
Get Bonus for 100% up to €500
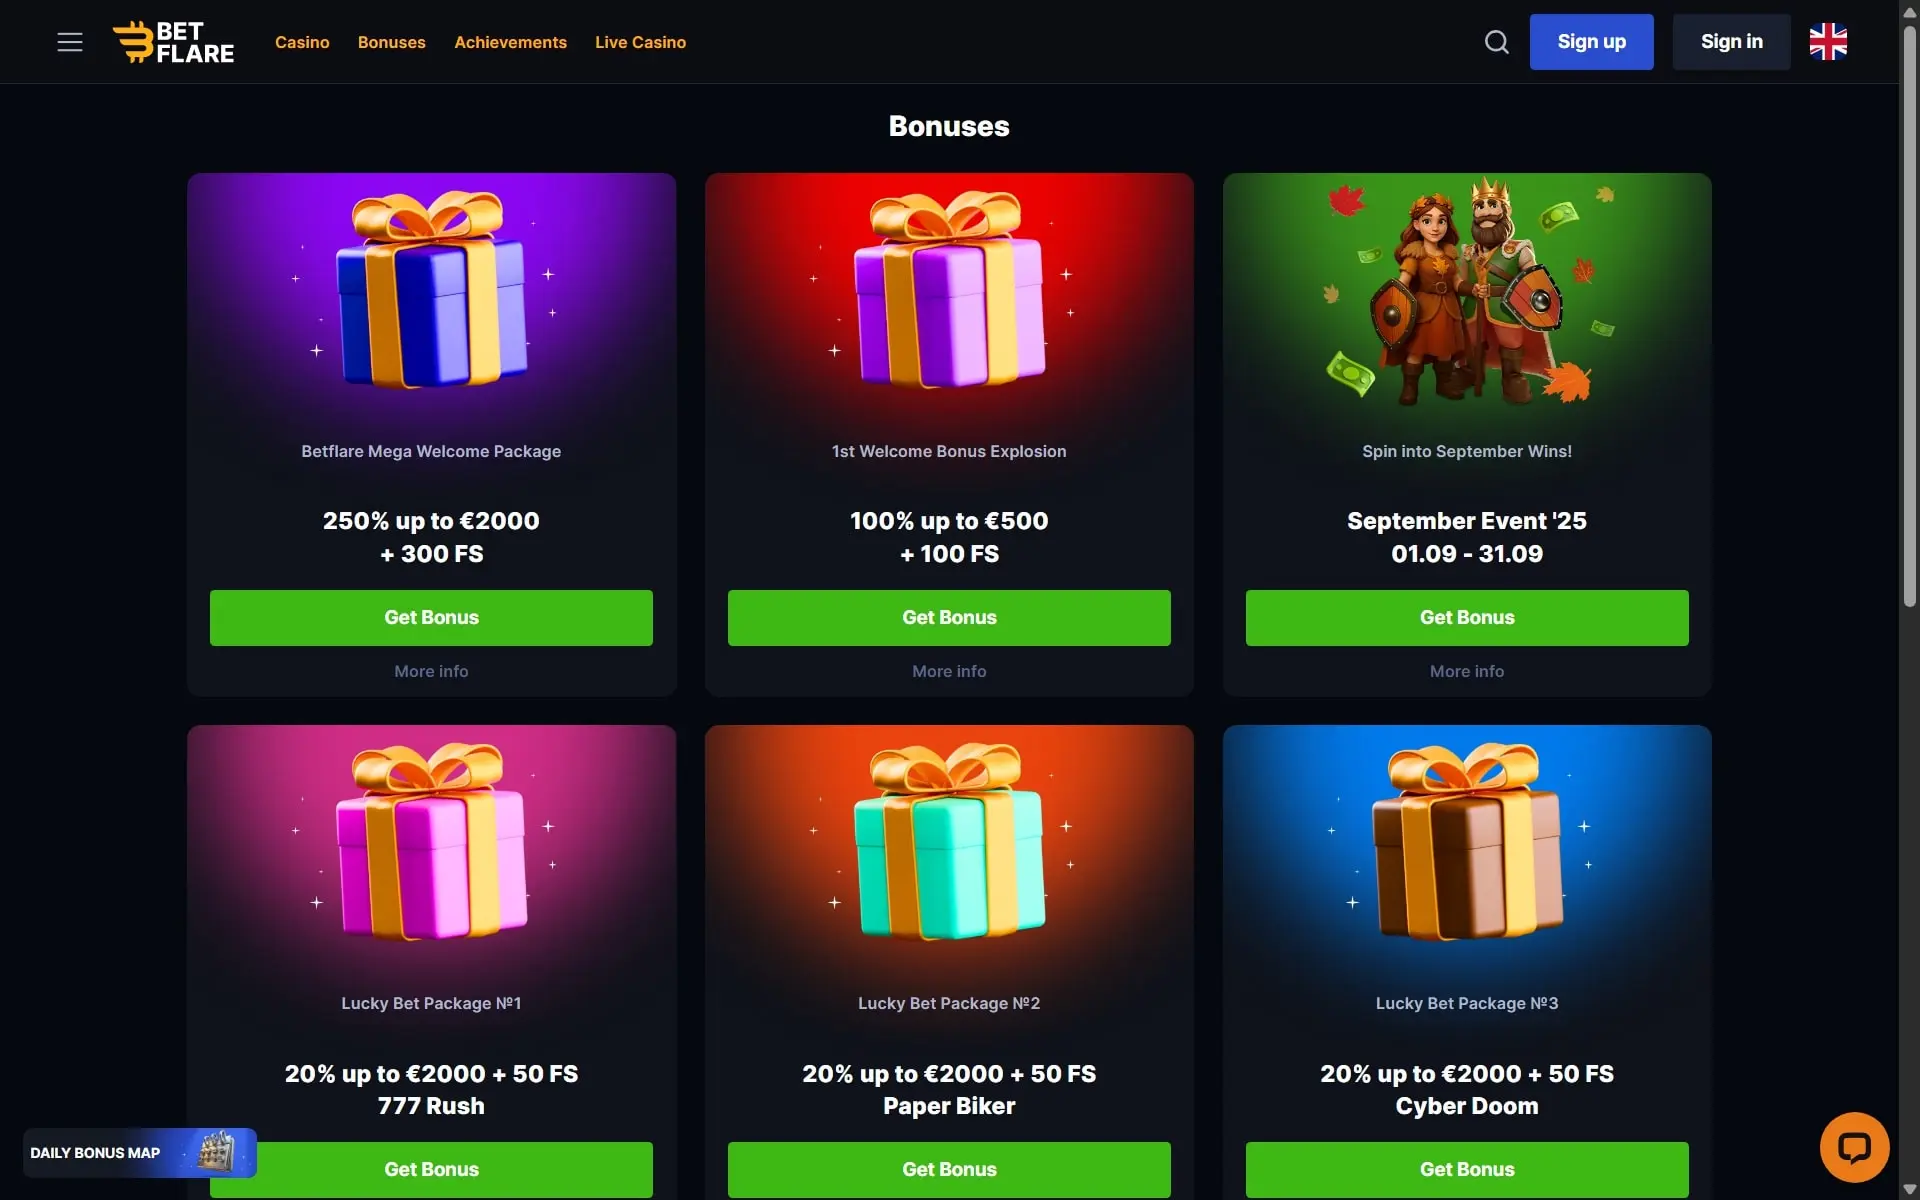tap(949, 618)
